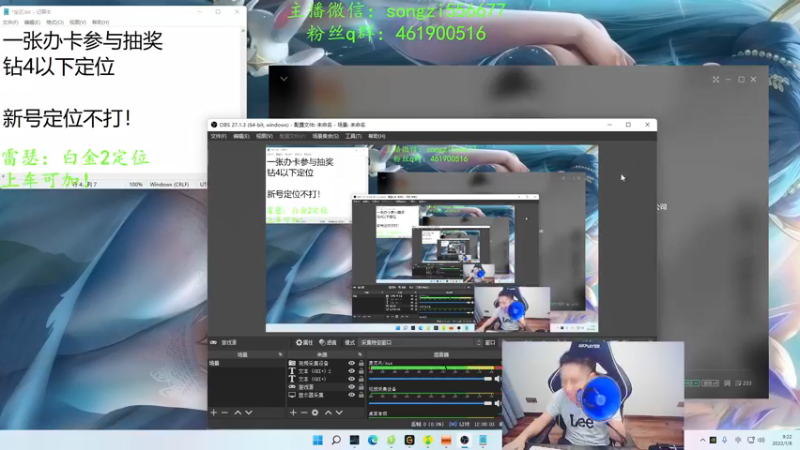
Task: Click Notepad's vertical scrollbar up arrow
Action: (243, 31)
